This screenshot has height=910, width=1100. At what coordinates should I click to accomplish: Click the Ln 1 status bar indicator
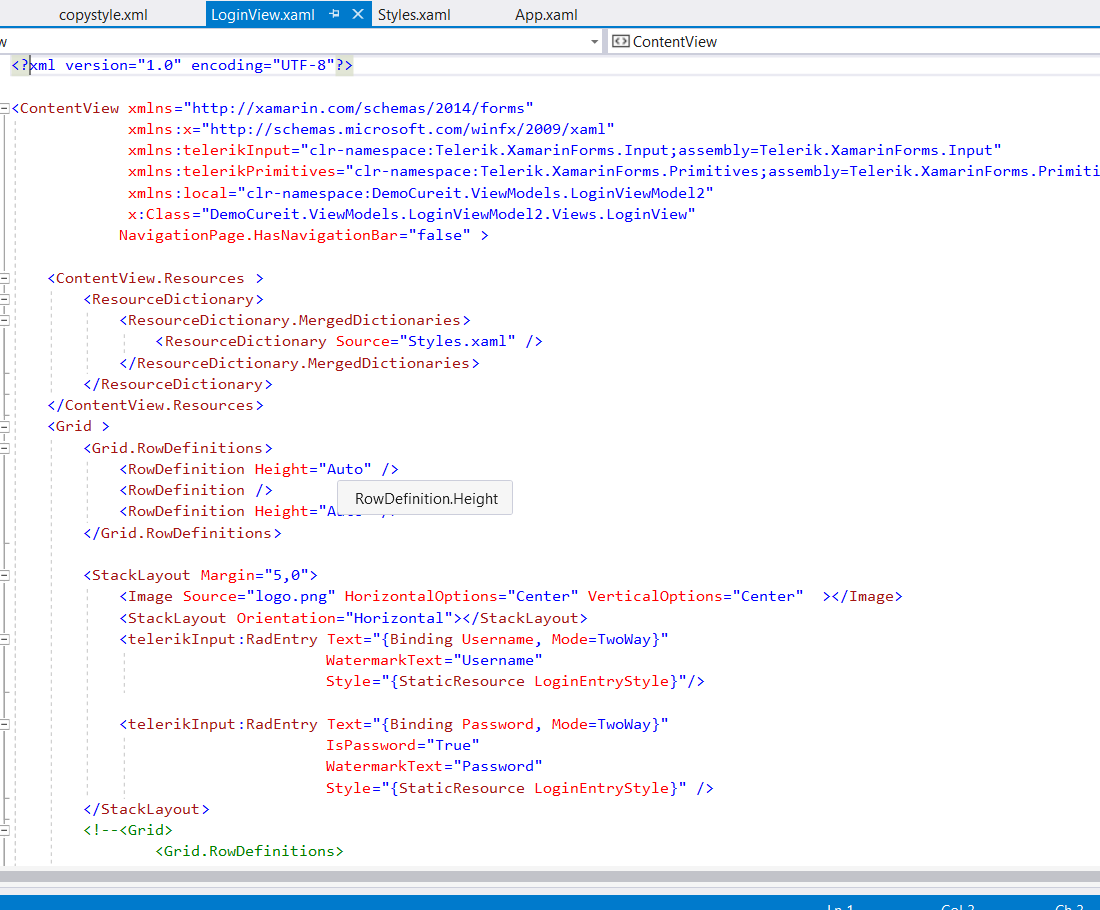840,906
